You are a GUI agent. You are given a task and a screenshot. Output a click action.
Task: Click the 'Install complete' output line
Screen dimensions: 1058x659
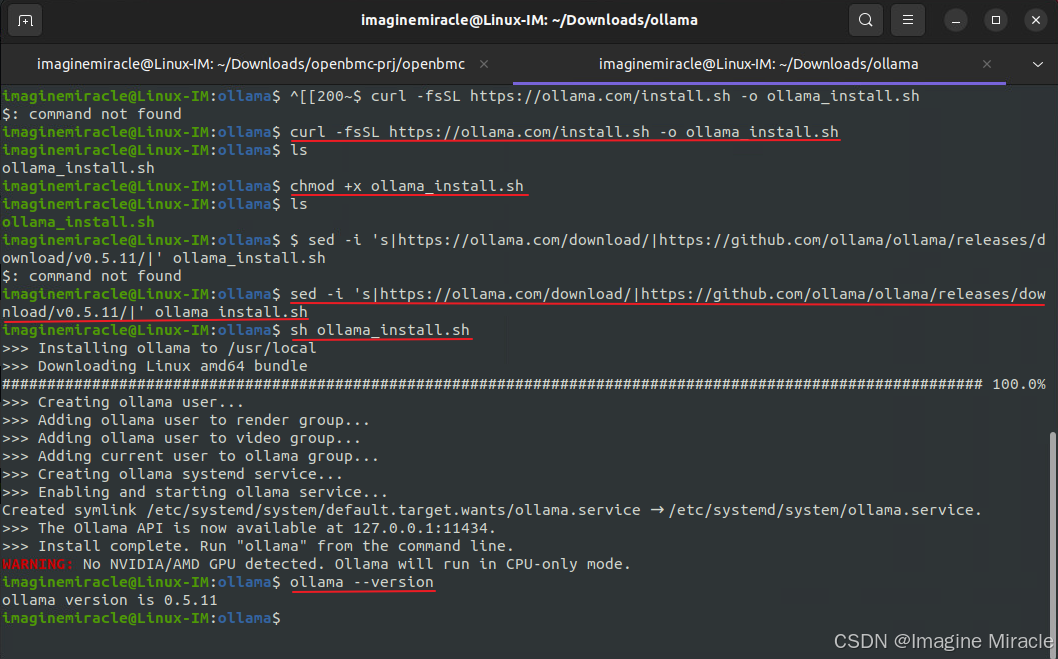pyautogui.click(x=258, y=546)
